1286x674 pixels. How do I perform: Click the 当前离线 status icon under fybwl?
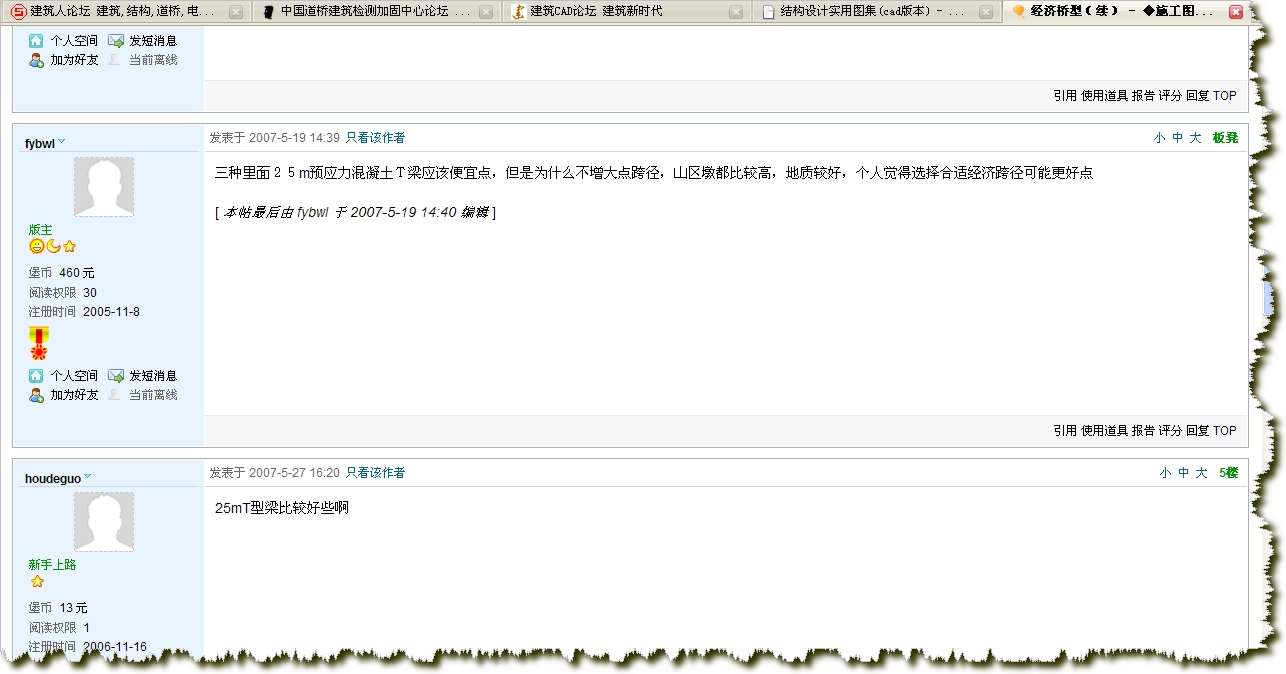115,395
